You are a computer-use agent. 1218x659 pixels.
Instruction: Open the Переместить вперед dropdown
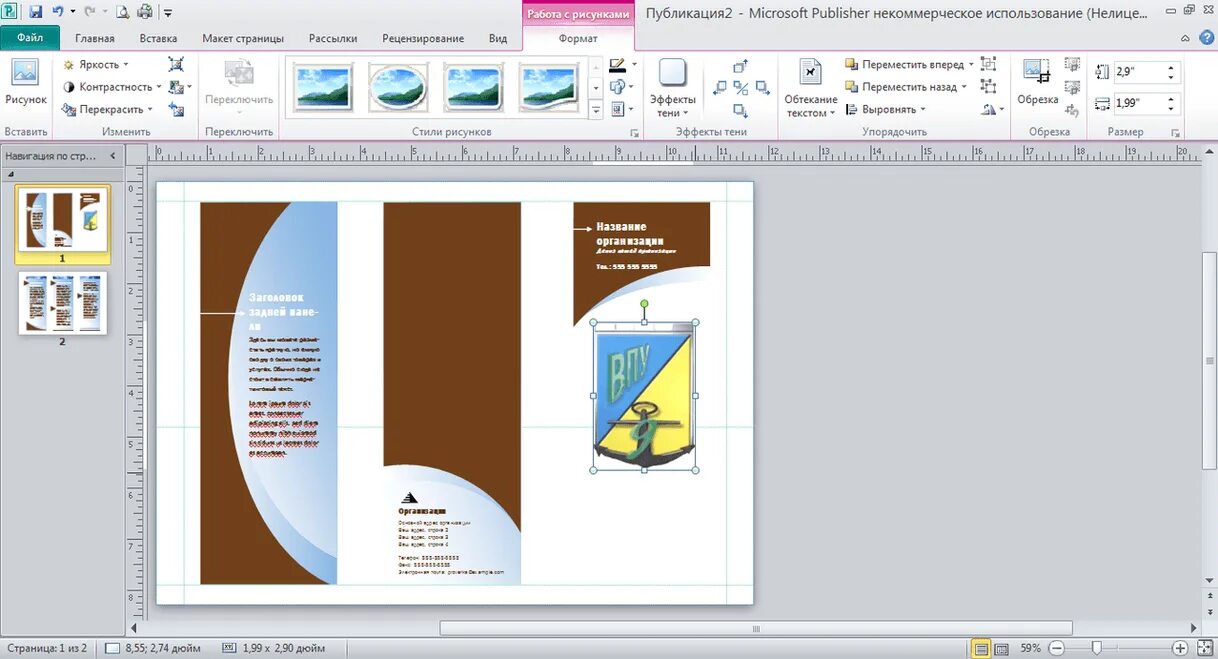(x=909, y=65)
